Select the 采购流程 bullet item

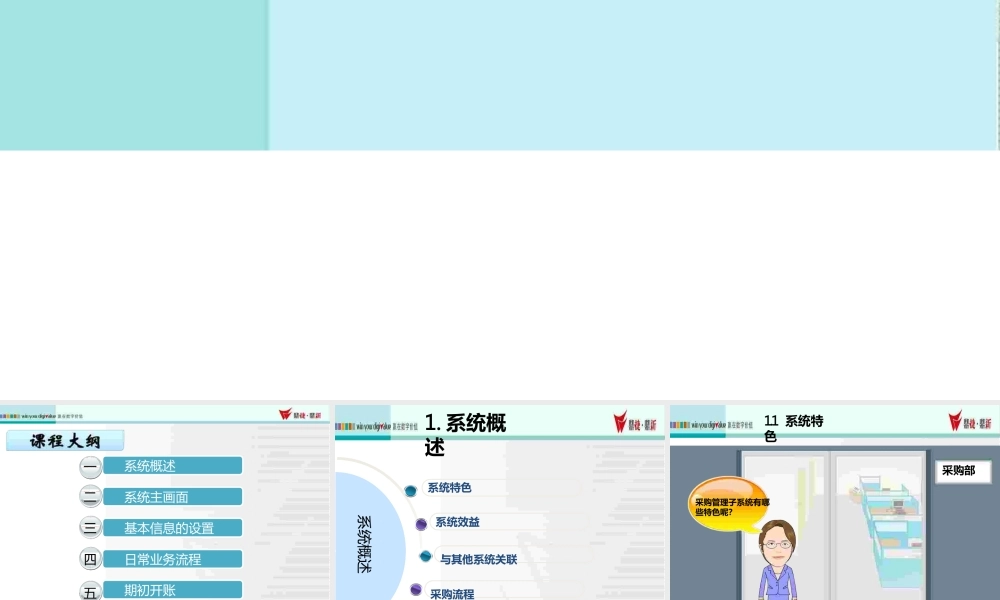(452, 594)
